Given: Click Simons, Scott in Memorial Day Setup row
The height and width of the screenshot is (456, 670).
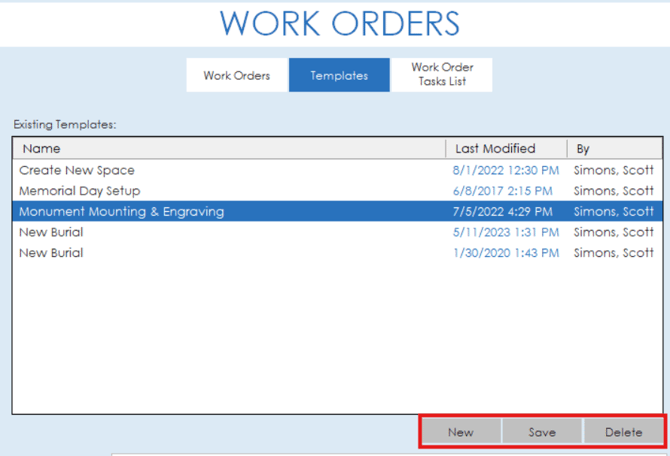Looking at the screenshot, I should pos(613,191).
